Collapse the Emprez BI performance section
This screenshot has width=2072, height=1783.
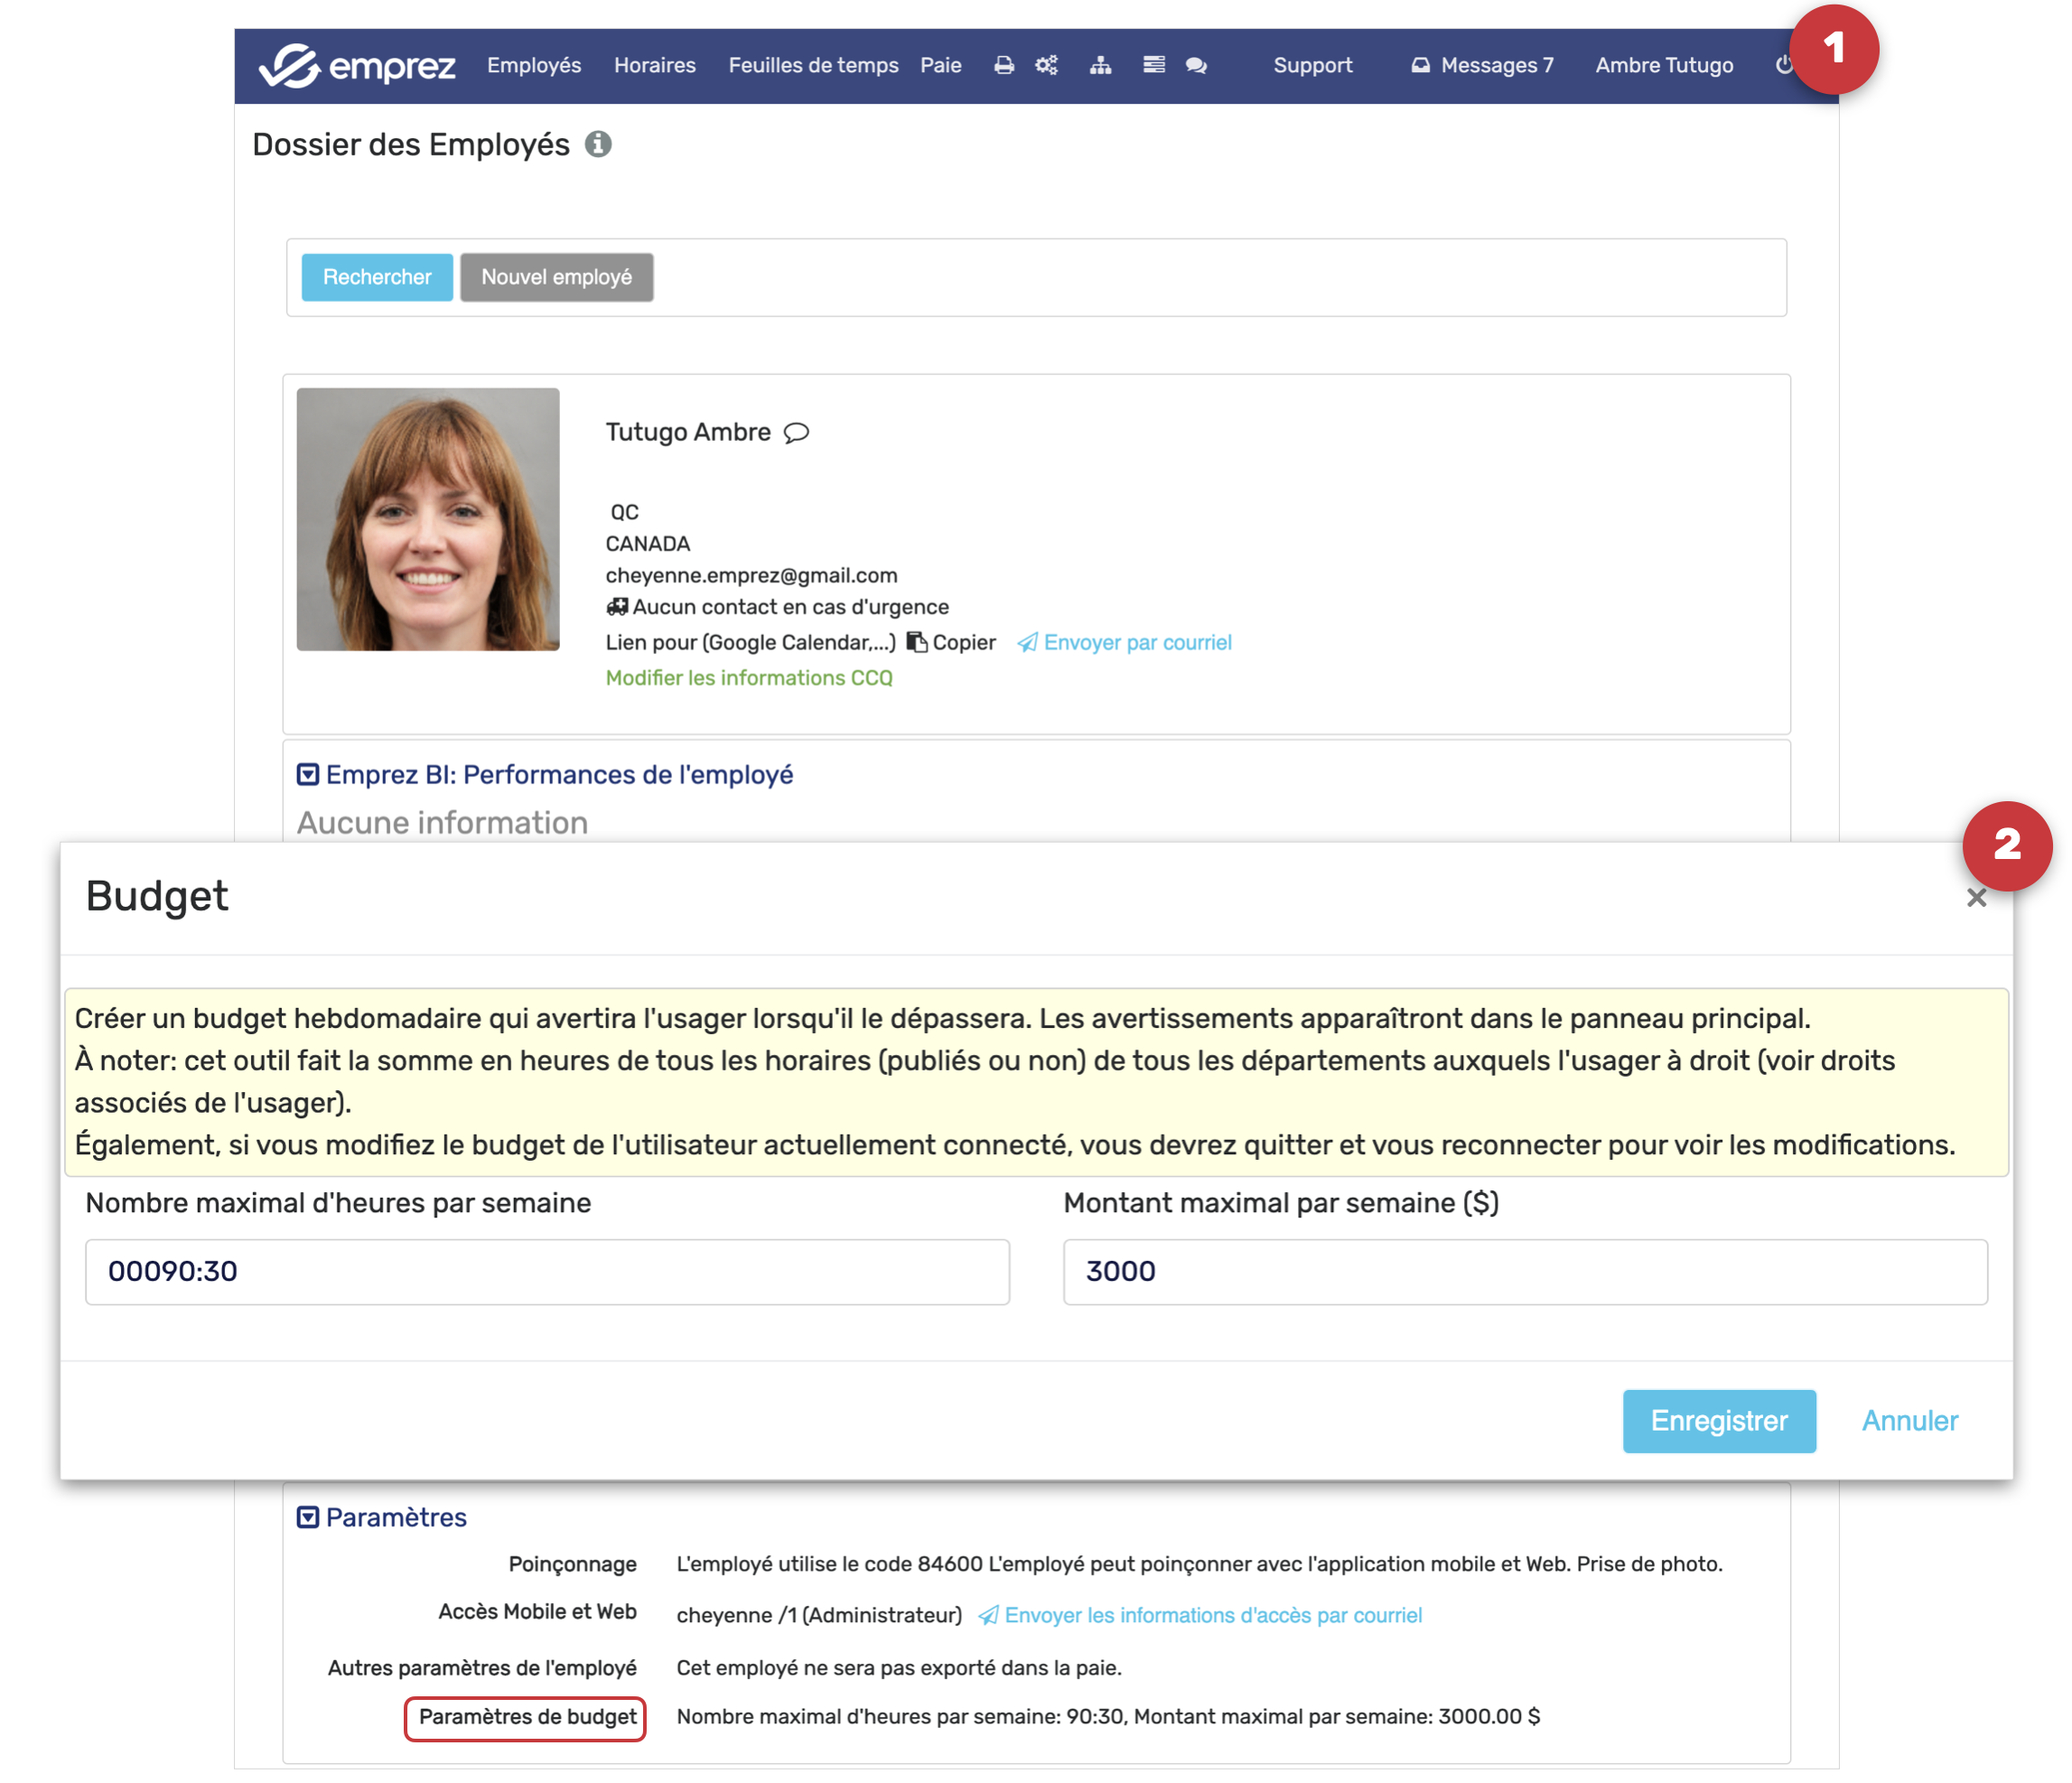point(308,775)
